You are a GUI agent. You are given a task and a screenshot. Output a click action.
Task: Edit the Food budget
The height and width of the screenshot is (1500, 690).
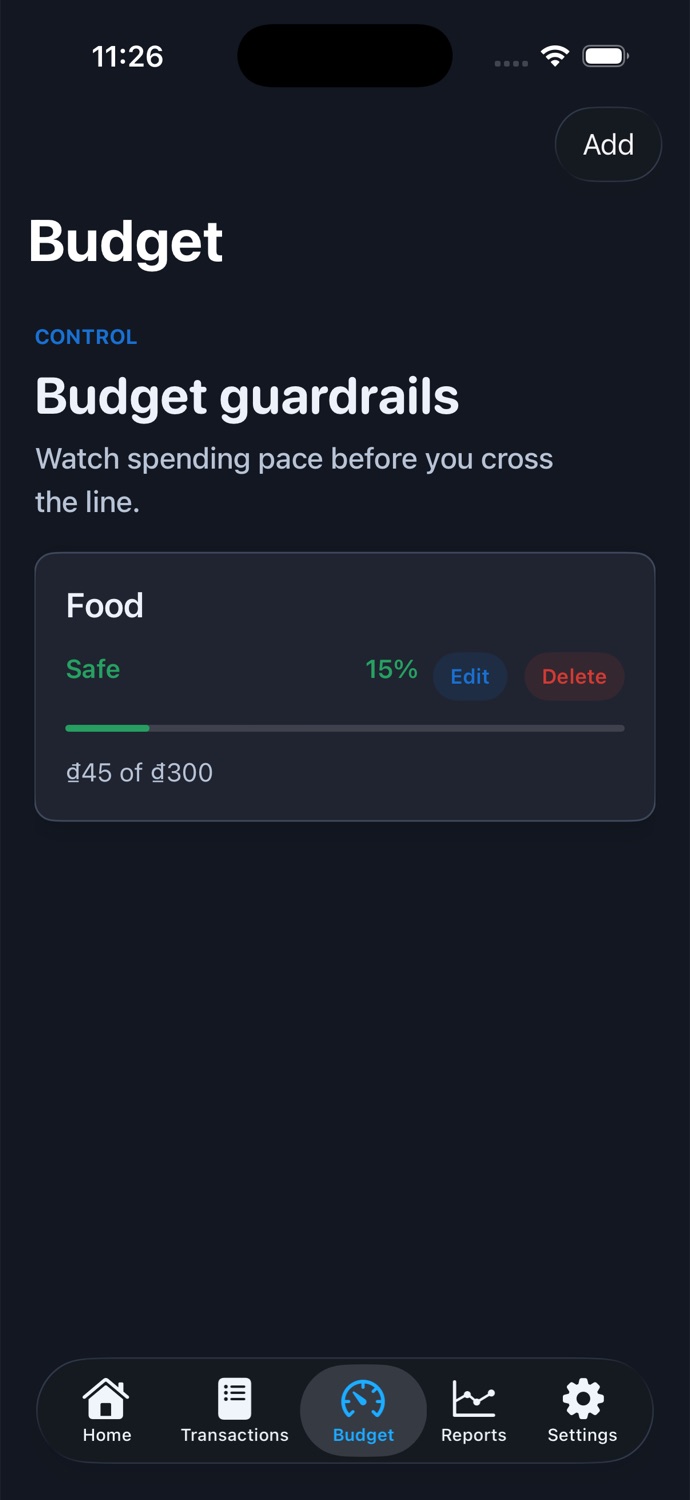coord(470,677)
